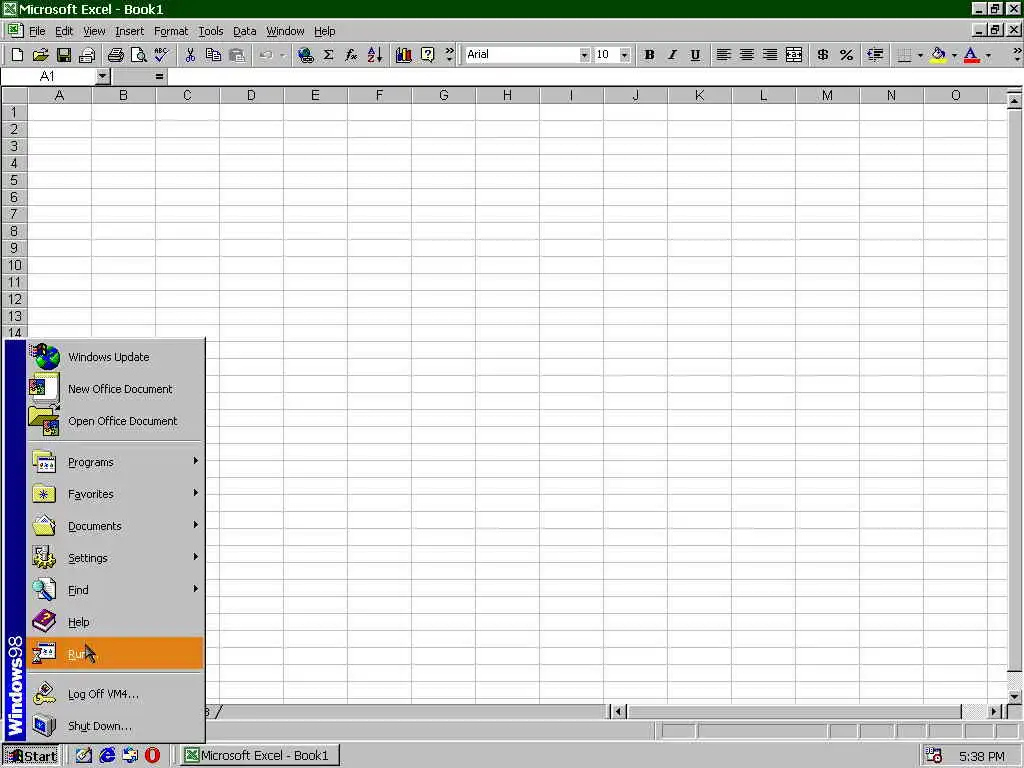Click the AutoSum sigma icon
The height and width of the screenshot is (768, 1024).
[x=328, y=55]
